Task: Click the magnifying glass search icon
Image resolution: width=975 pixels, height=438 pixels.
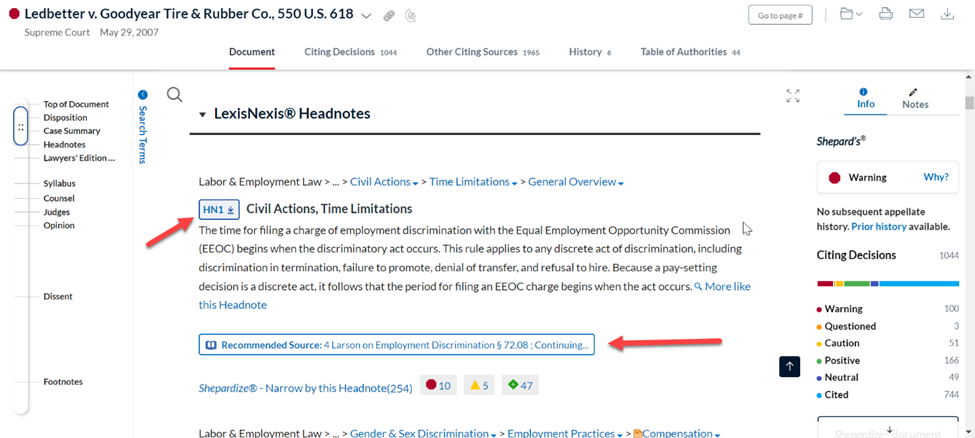Action: (175, 95)
